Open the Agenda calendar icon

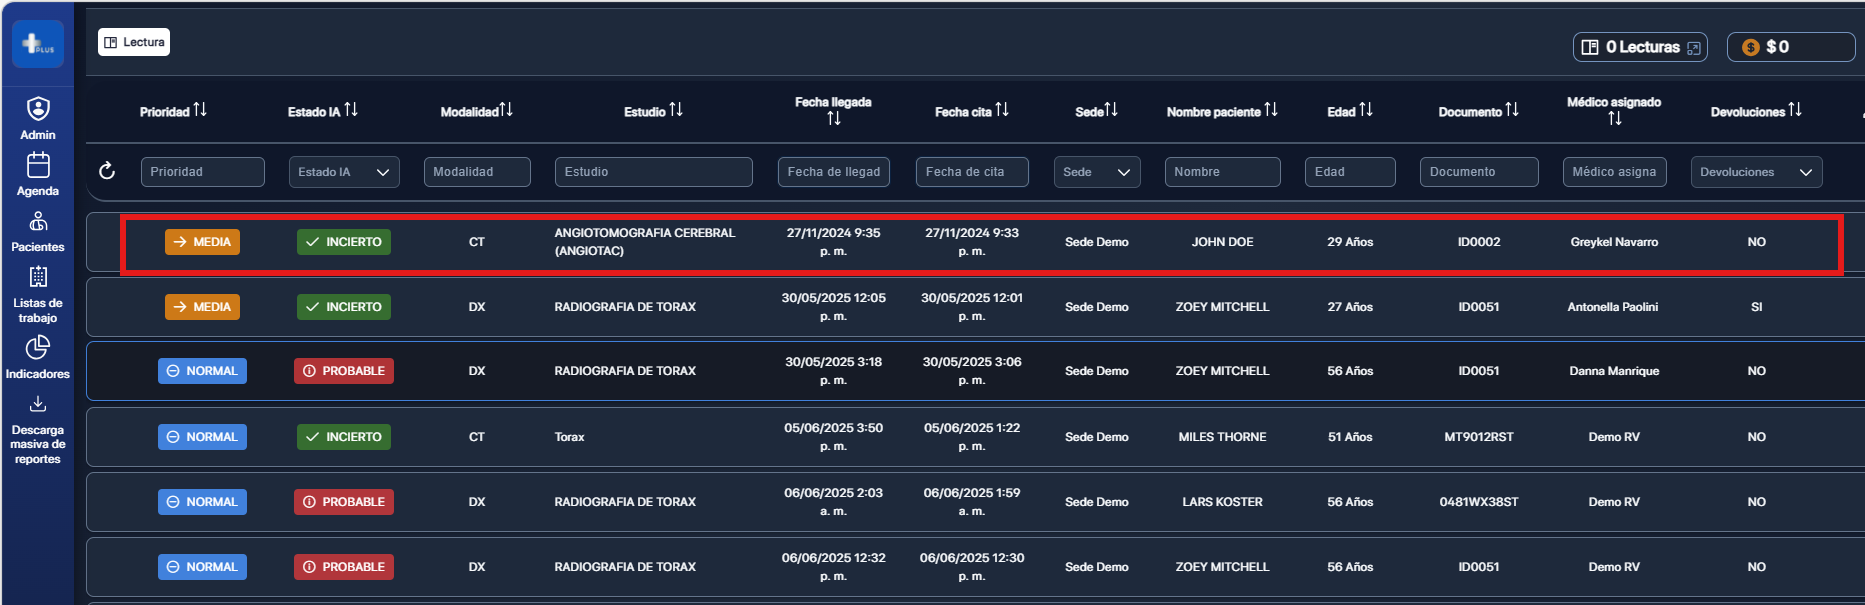pyautogui.click(x=38, y=165)
